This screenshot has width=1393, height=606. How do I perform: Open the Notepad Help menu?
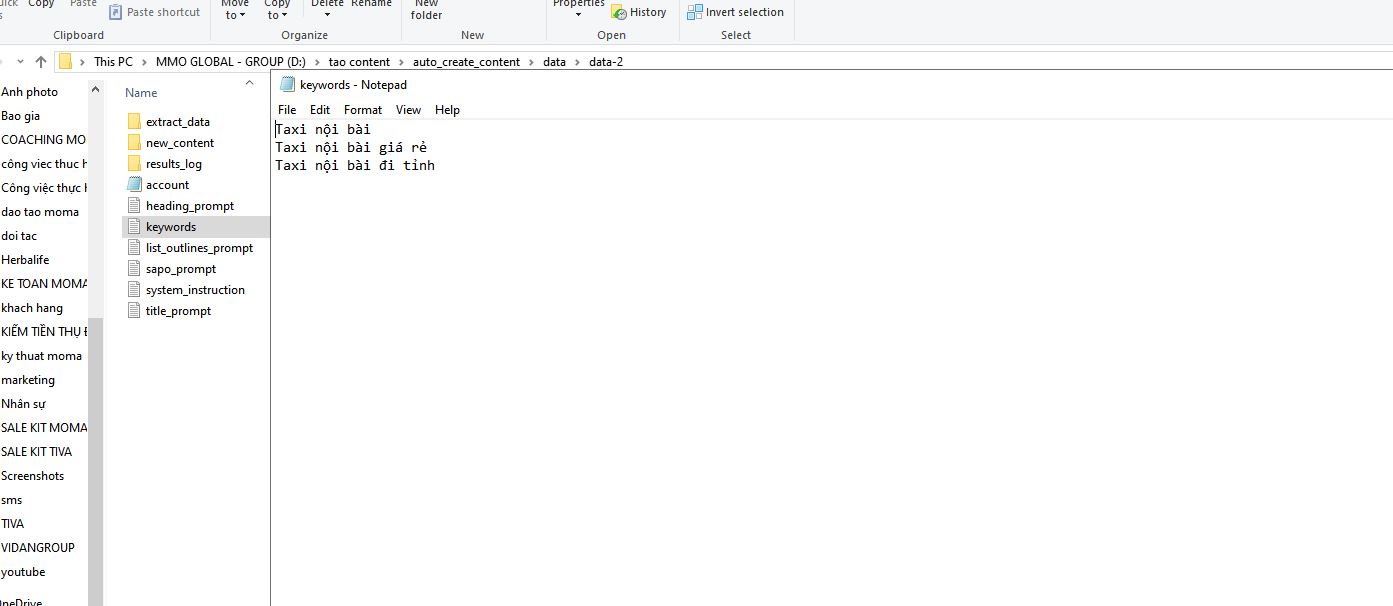coord(447,110)
